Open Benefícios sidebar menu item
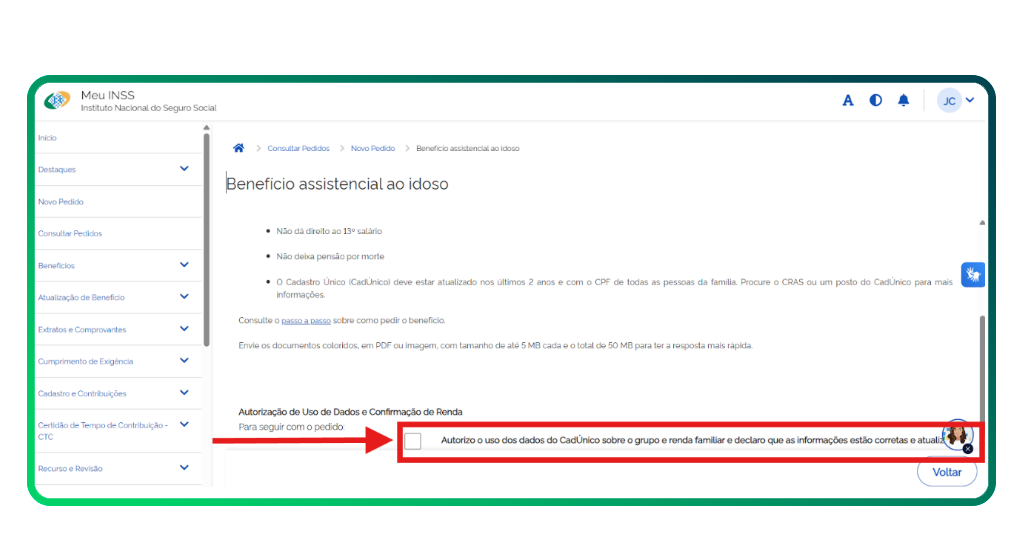 tap(56, 266)
